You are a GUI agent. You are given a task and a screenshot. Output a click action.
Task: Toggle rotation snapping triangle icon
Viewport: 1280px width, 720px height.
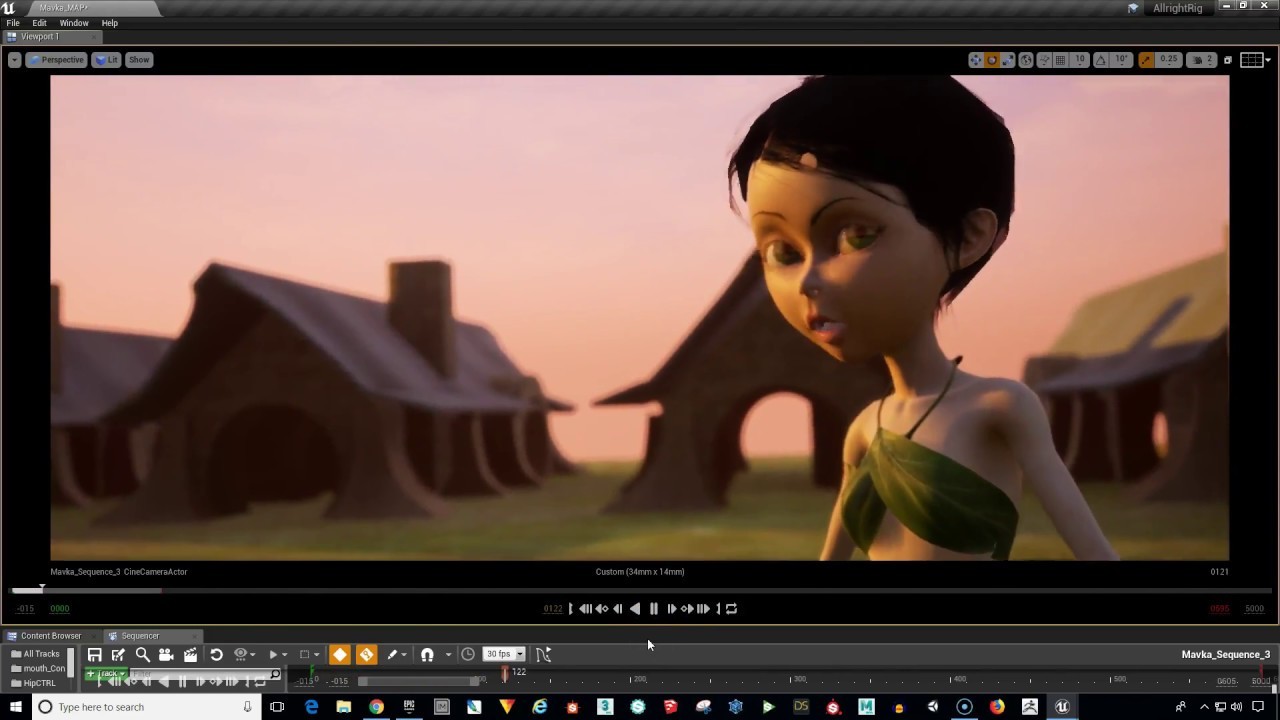pos(1101,60)
